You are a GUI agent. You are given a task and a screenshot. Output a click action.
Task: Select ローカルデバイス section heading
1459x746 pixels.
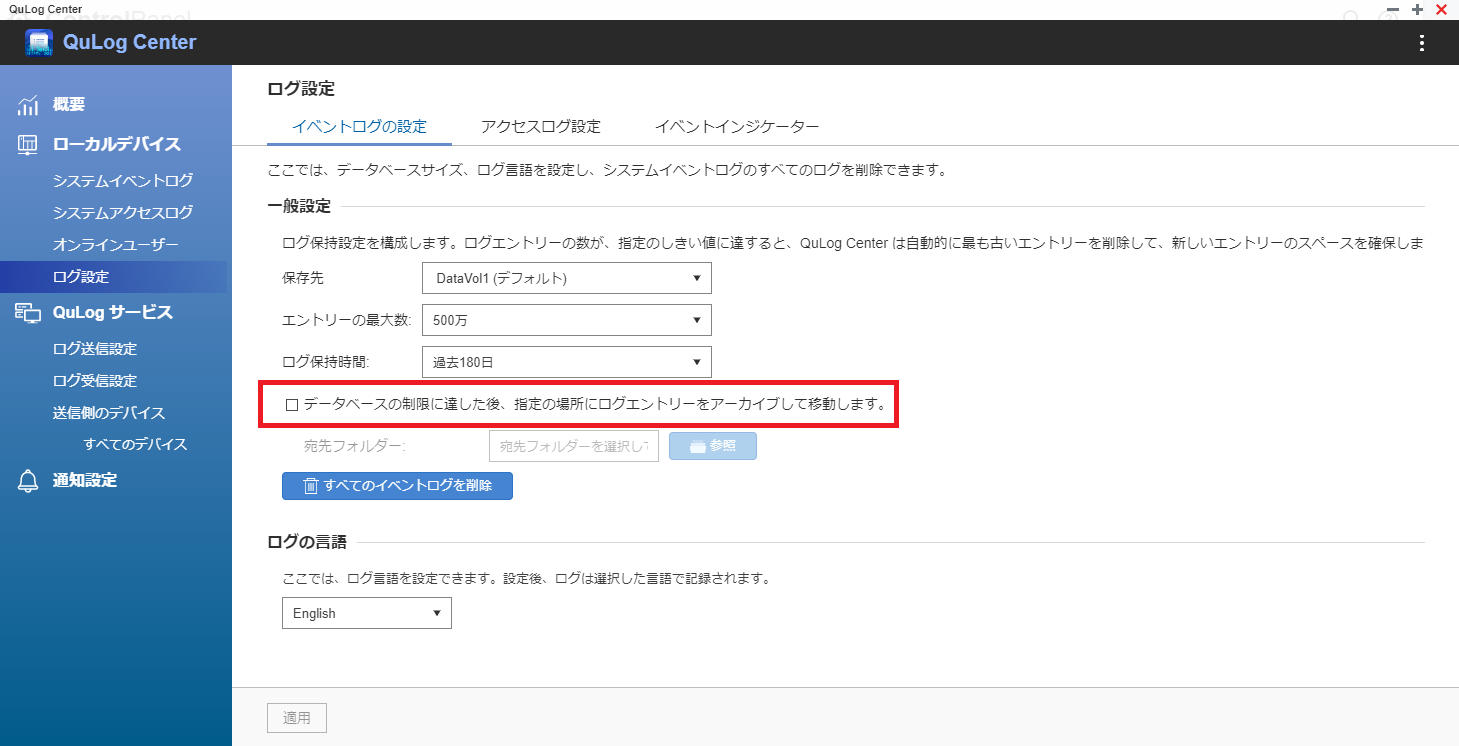pyautogui.click(x=117, y=144)
